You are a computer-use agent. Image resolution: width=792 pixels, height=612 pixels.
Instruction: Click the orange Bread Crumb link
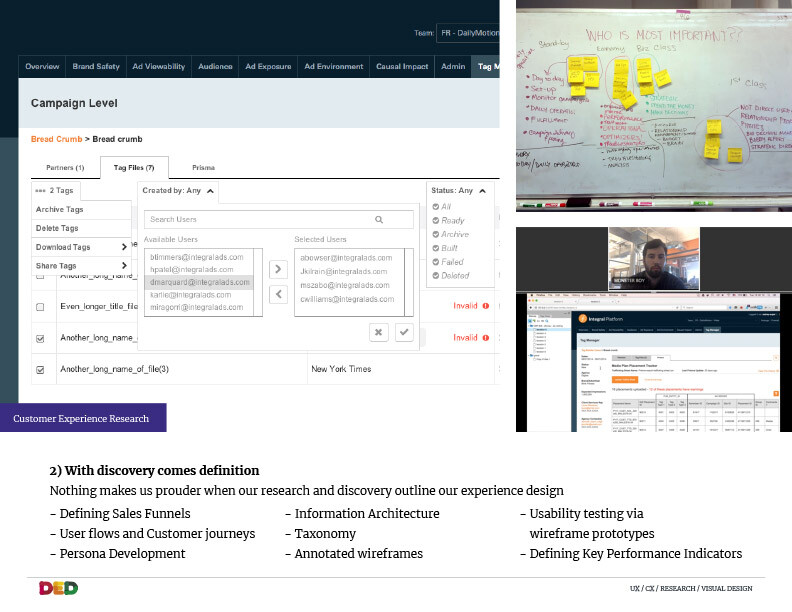click(x=56, y=138)
